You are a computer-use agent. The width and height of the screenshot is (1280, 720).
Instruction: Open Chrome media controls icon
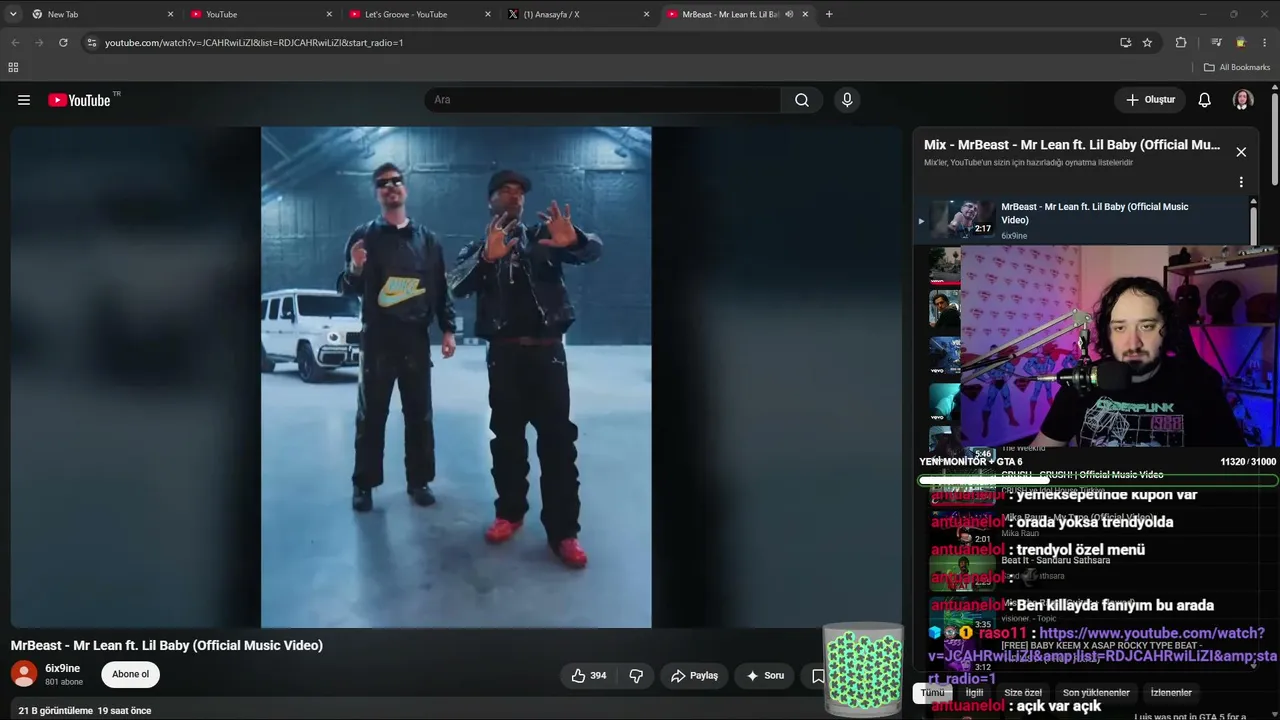tap(1216, 43)
